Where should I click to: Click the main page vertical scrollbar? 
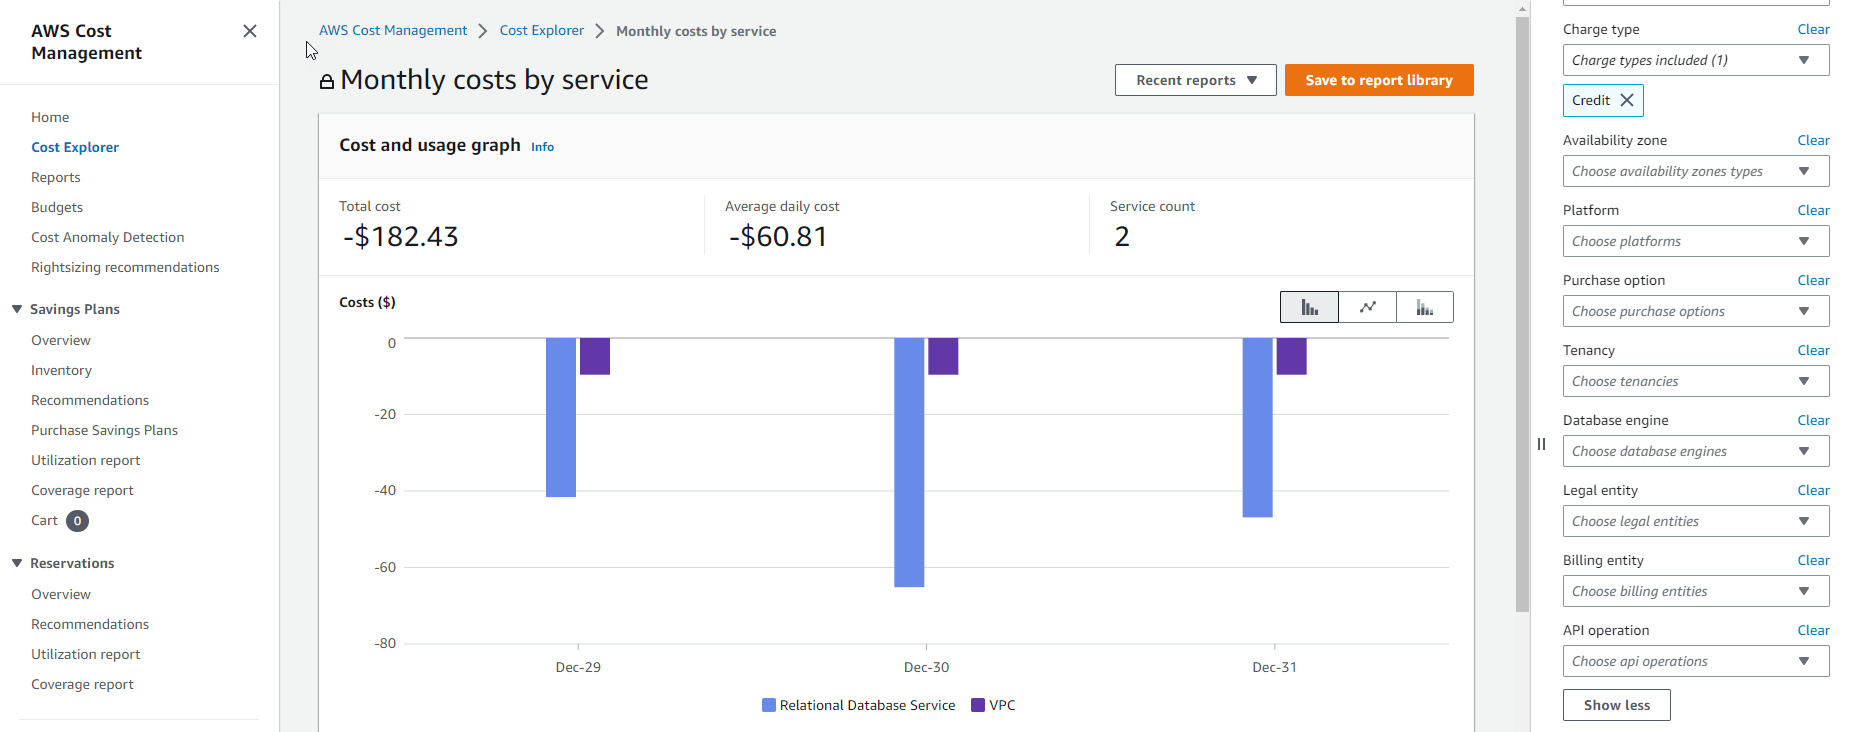(1522, 314)
